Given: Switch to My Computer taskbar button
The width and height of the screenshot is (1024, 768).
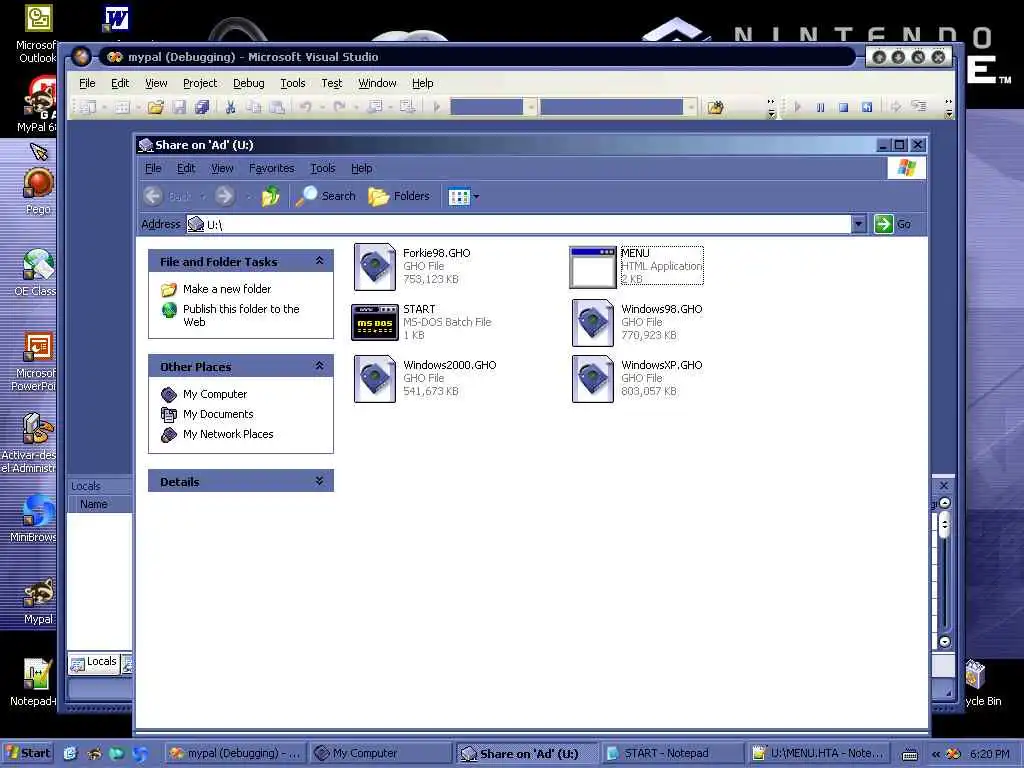Looking at the screenshot, I should (x=379, y=753).
